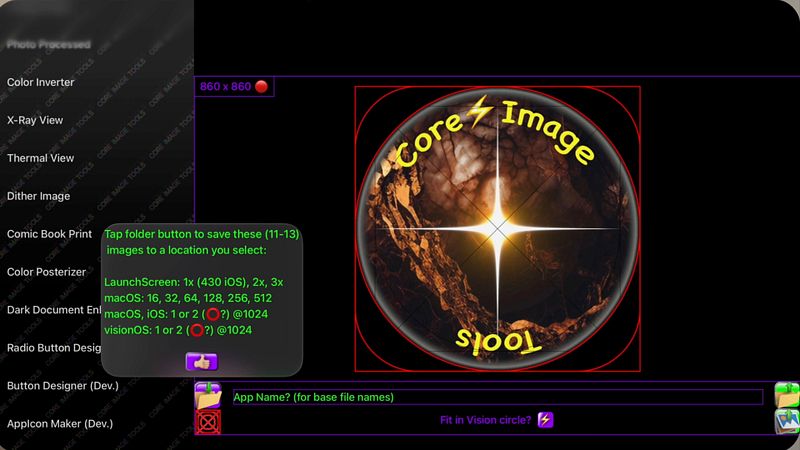Click the green folder import icon on the right
Viewport: 800px width, 450px height.
(787, 395)
